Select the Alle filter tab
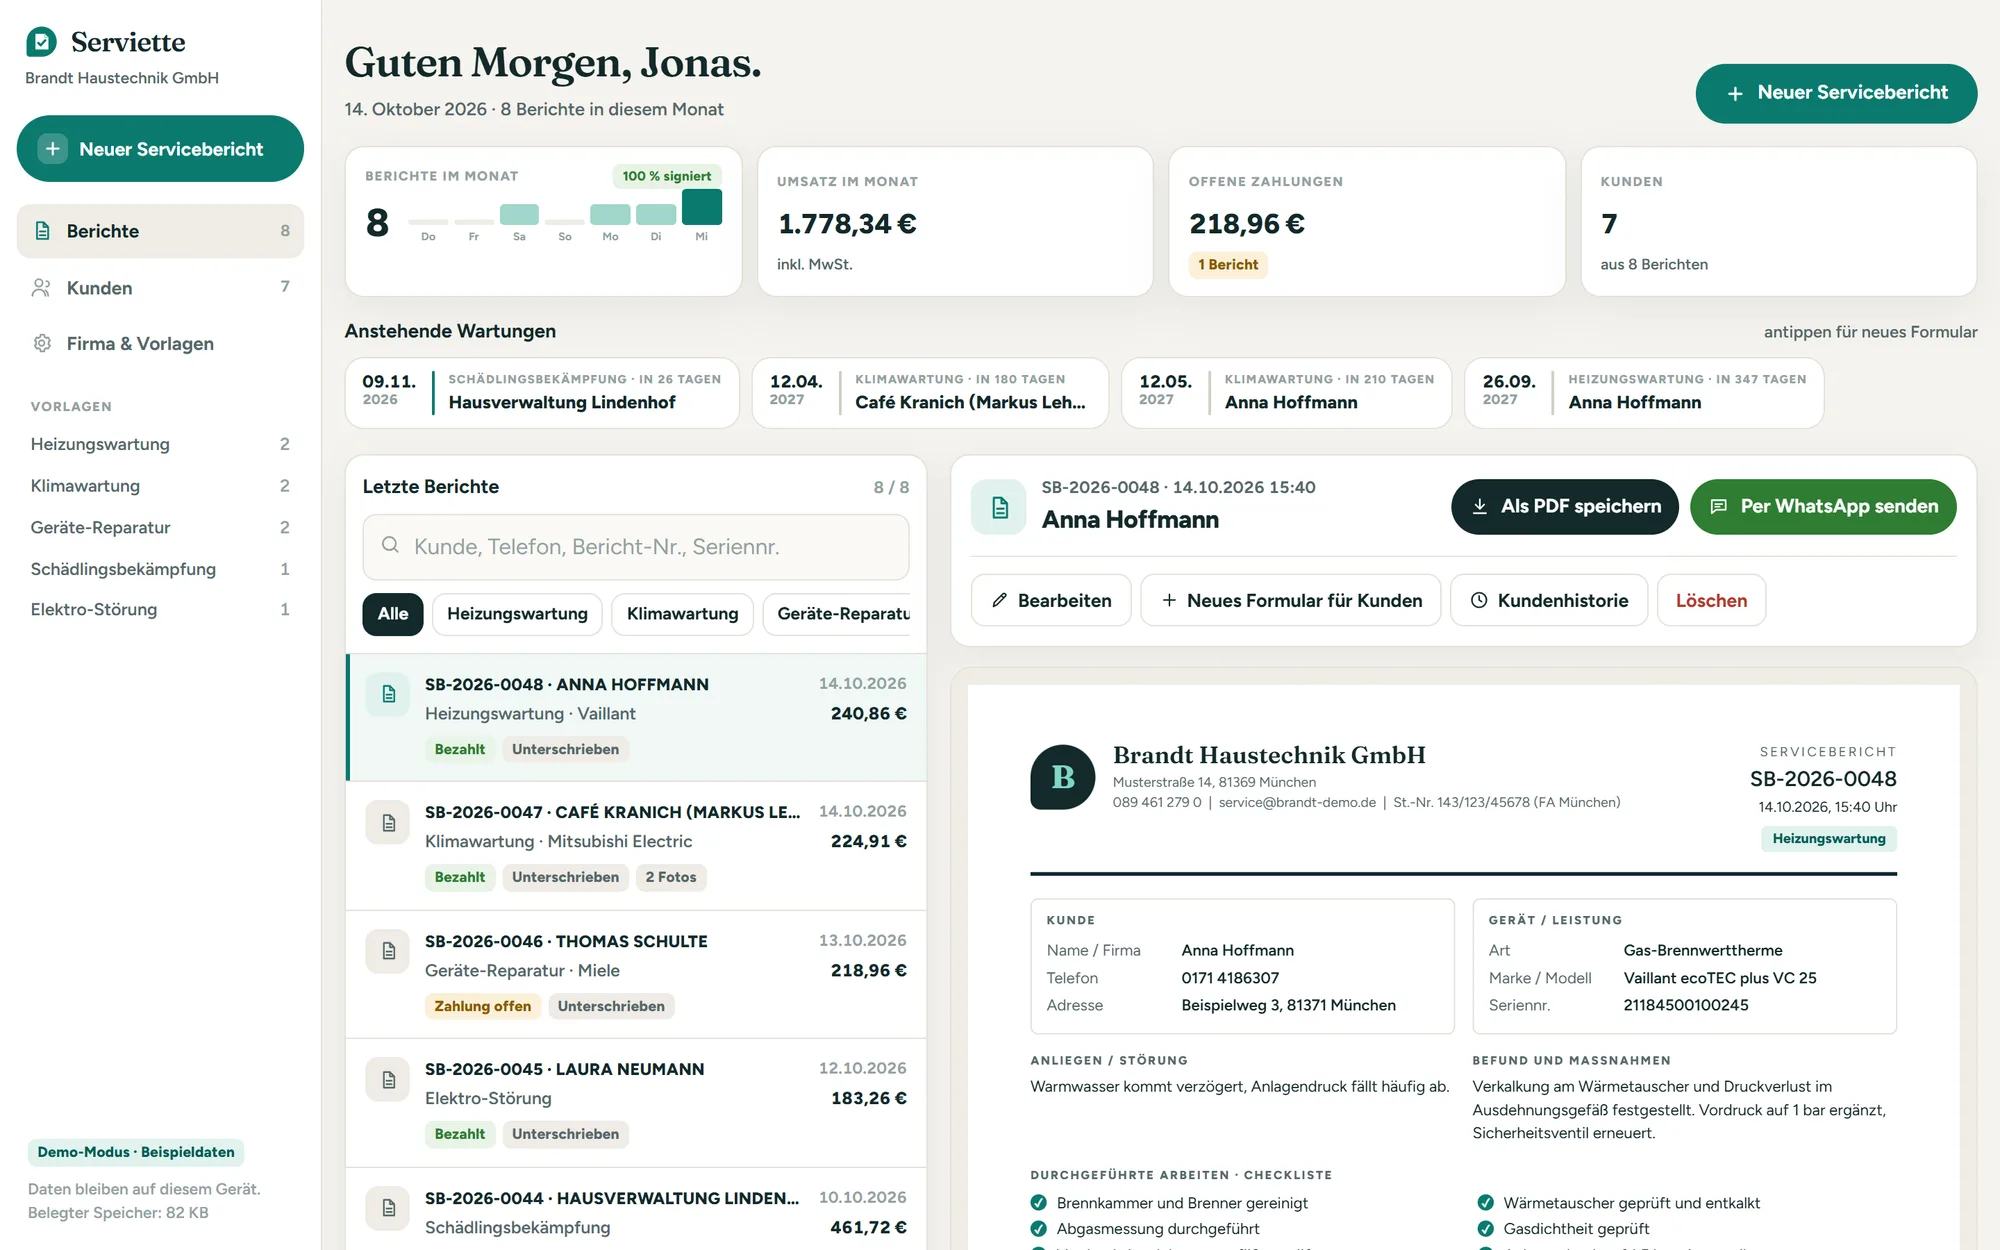 coord(393,614)
